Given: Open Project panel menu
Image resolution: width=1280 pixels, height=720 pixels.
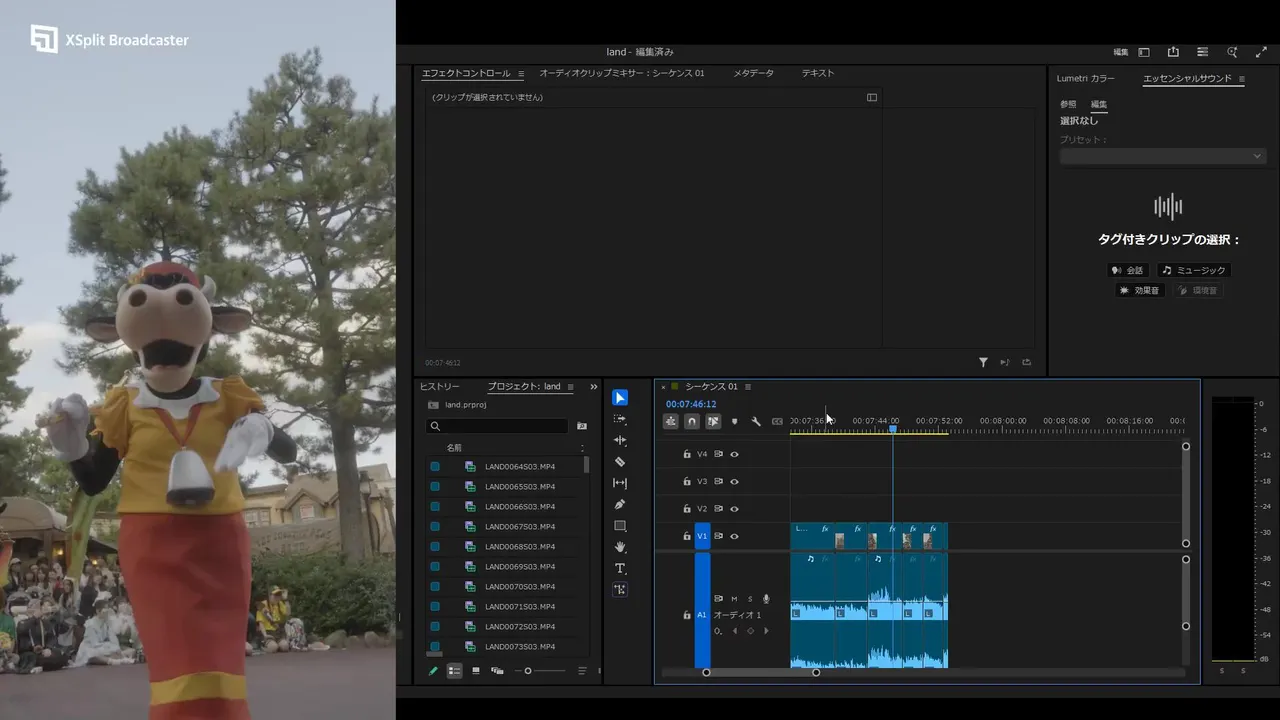Looking at the screenshot, I should tap(570, 387).
